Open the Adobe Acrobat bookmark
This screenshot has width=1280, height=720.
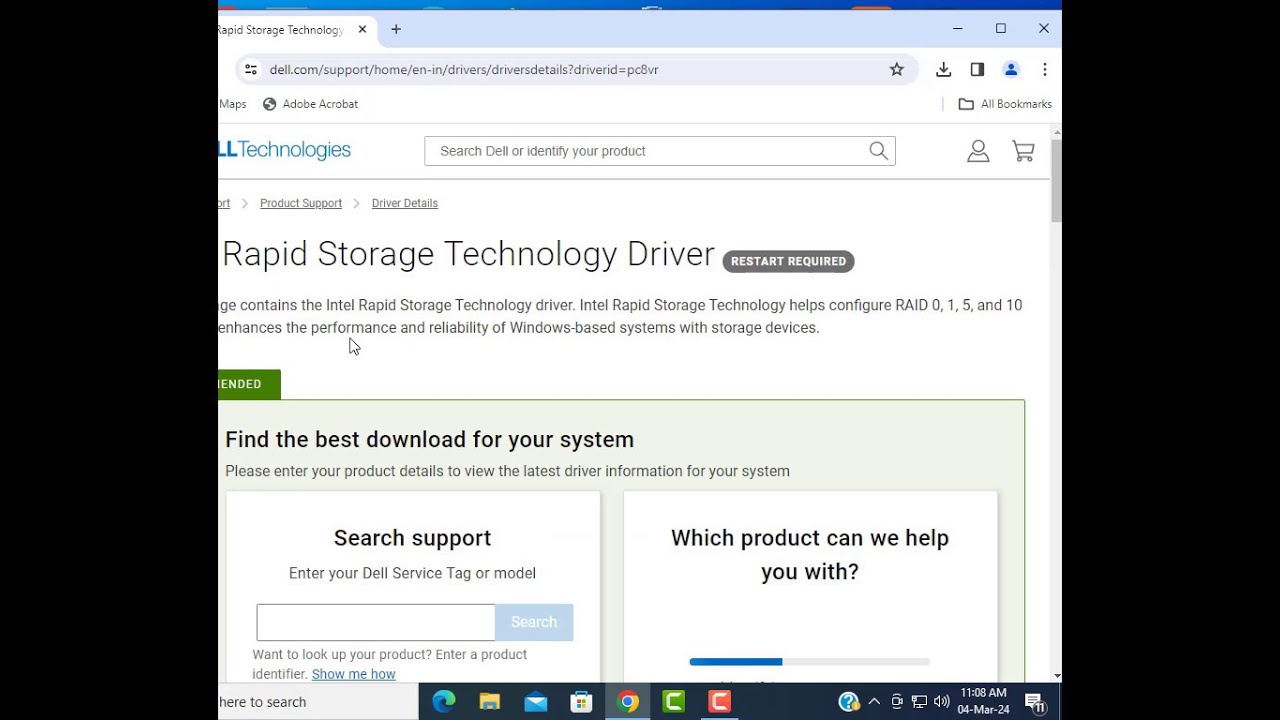(x=310, y=104)
